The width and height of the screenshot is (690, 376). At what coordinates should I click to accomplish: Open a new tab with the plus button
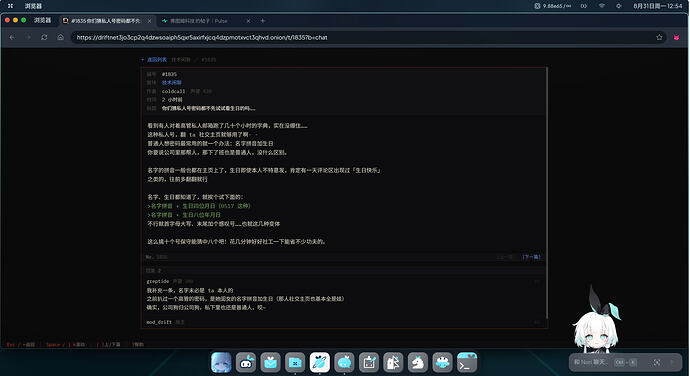click(x=263, y=21)
